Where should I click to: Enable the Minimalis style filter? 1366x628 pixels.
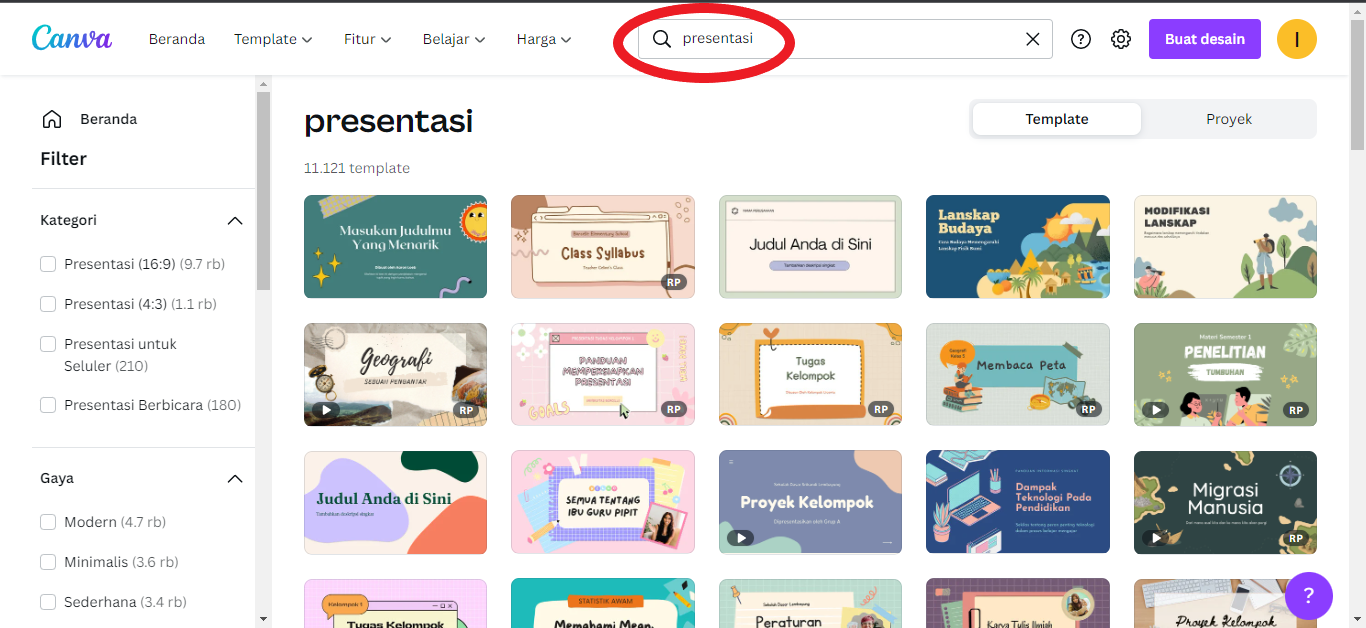pyautogui.click(x=48, y=562)
